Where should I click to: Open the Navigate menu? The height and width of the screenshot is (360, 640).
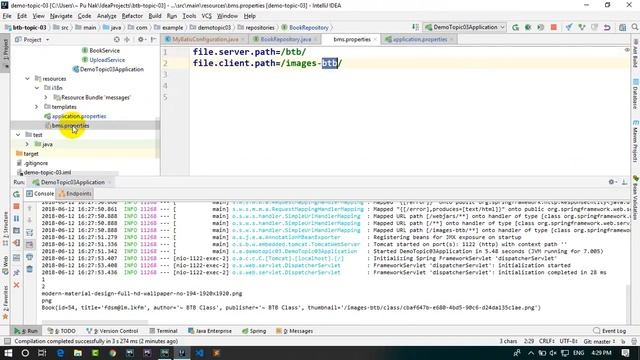coord(61,16)
